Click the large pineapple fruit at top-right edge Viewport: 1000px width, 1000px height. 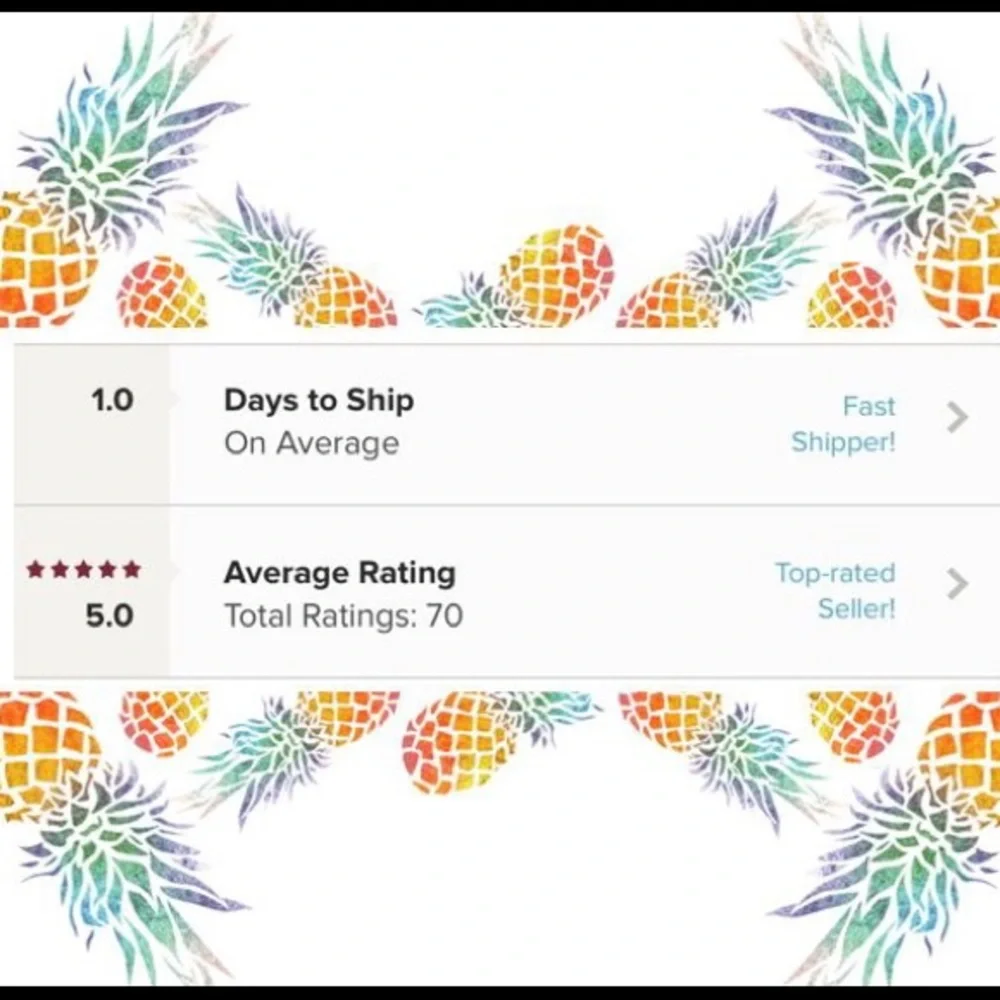pos(958,262)
